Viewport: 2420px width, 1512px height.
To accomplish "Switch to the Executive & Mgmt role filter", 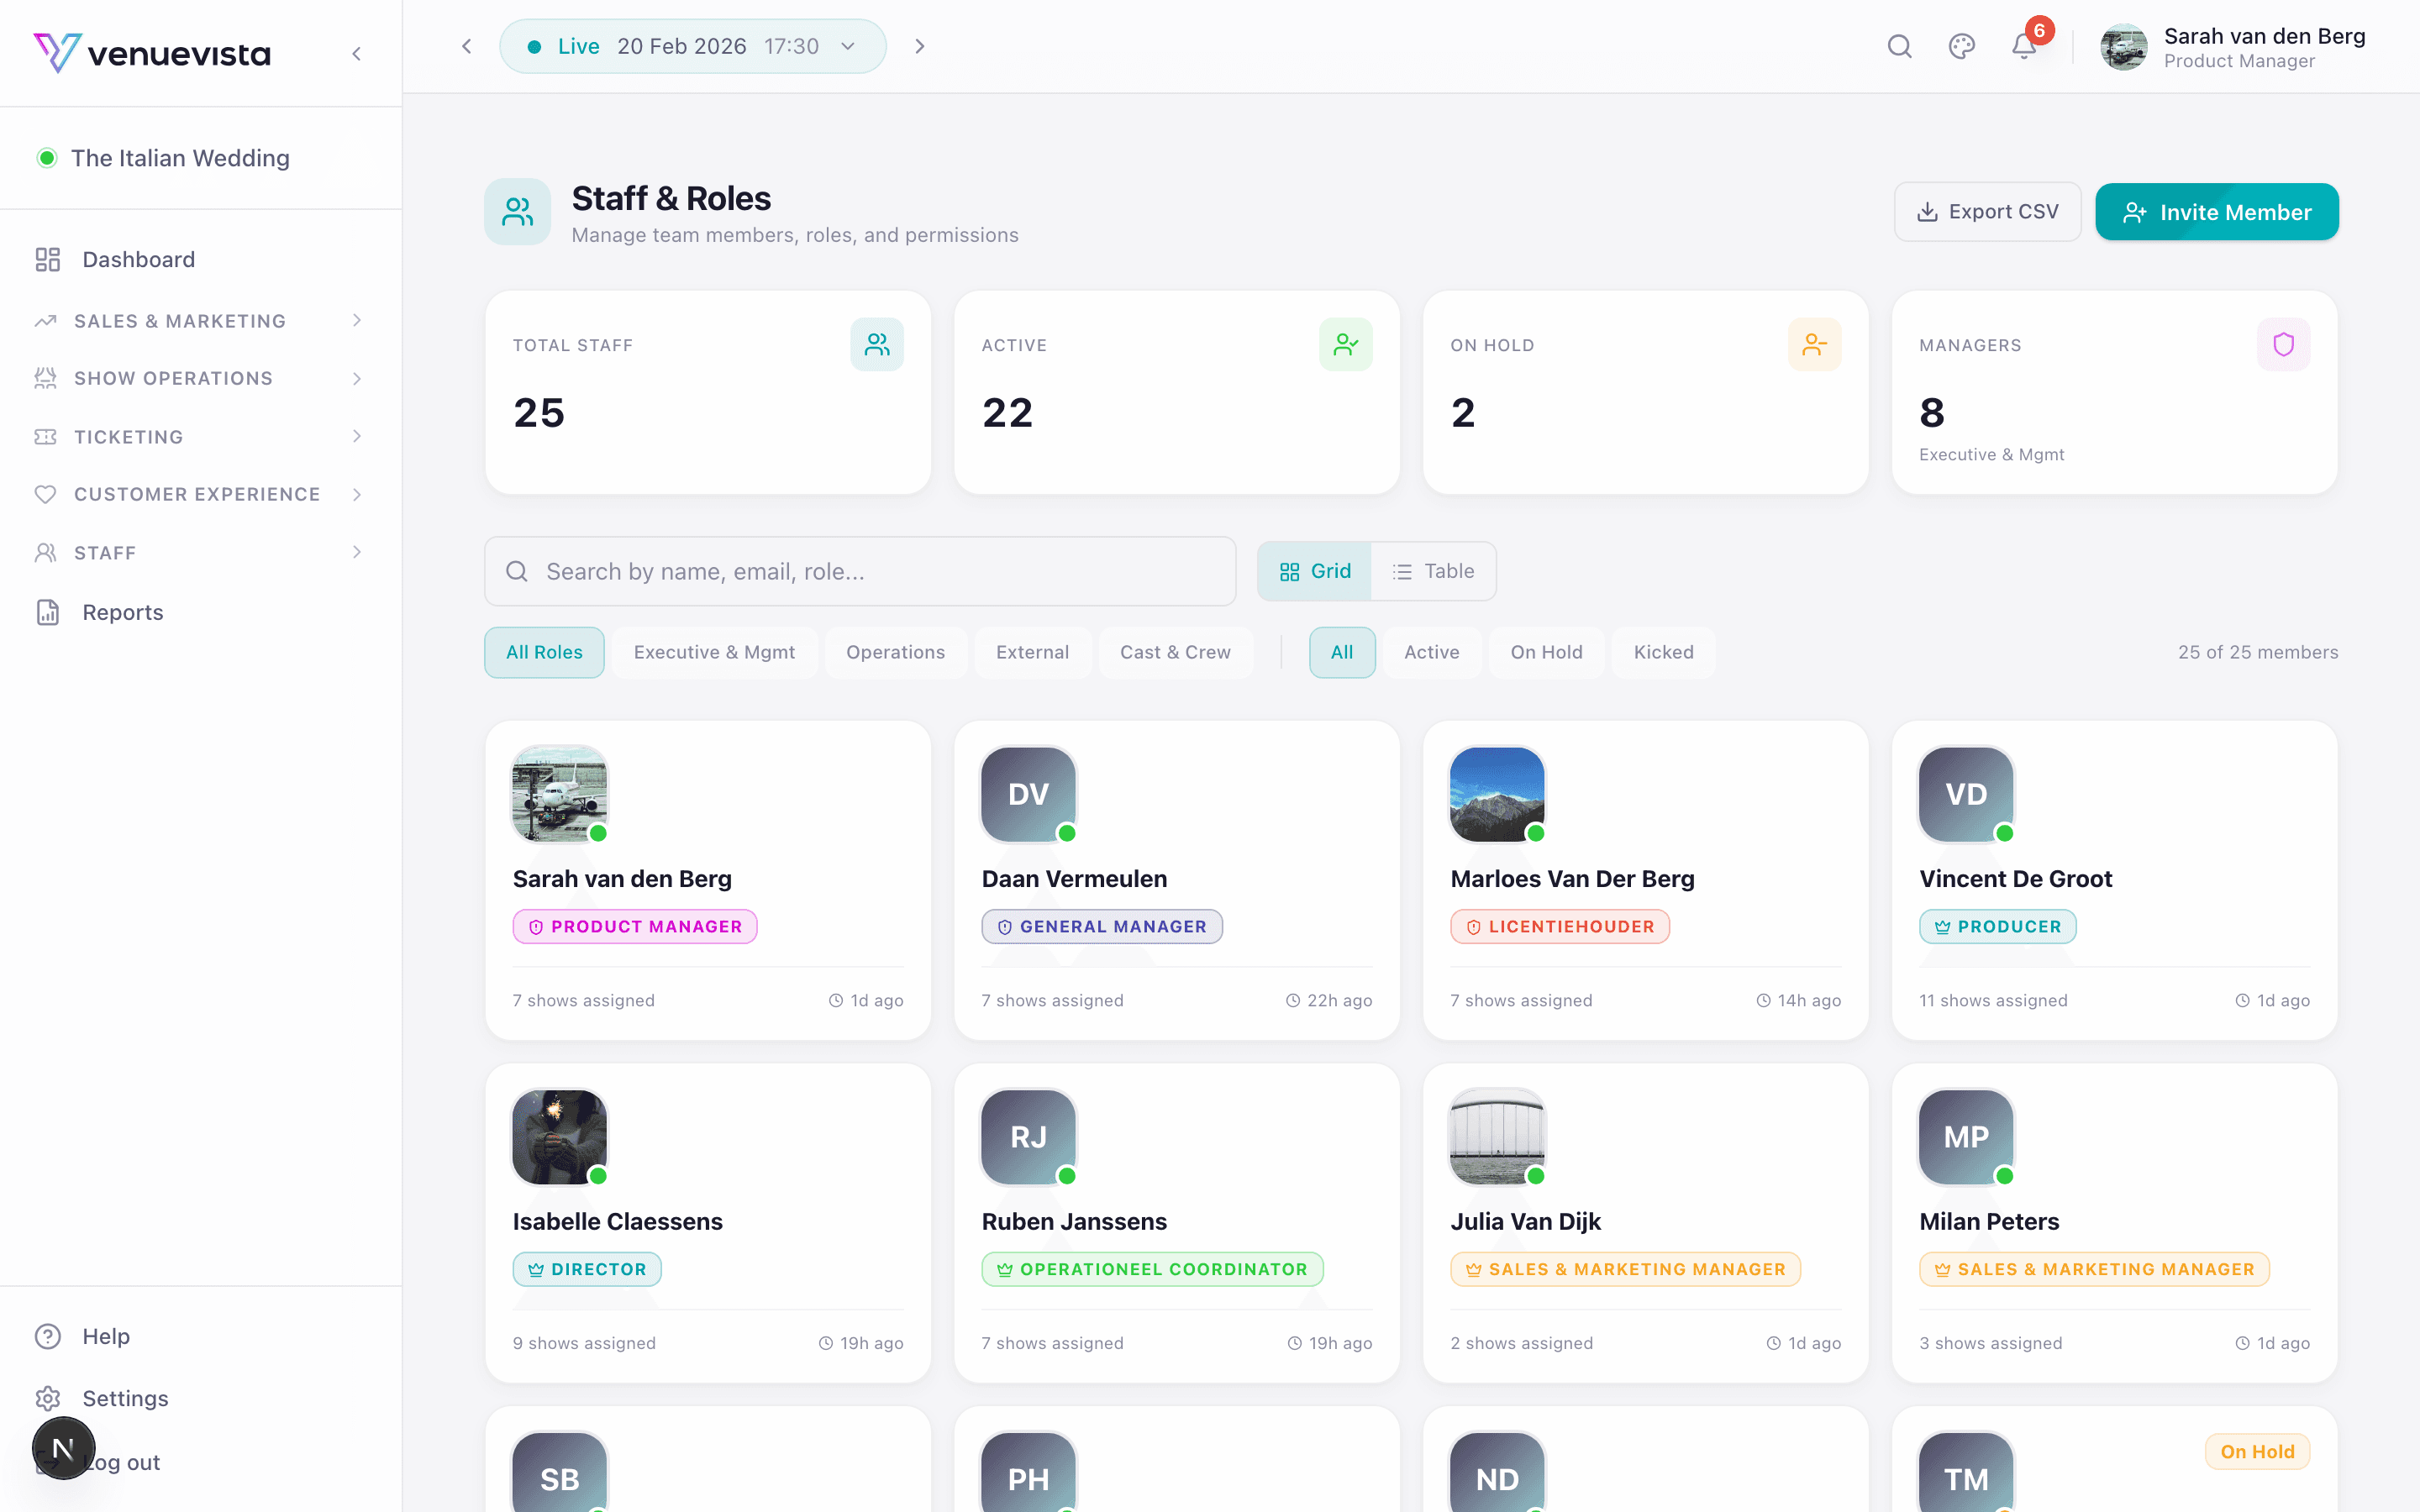I will pyautogui.click(x=714, y=651).
